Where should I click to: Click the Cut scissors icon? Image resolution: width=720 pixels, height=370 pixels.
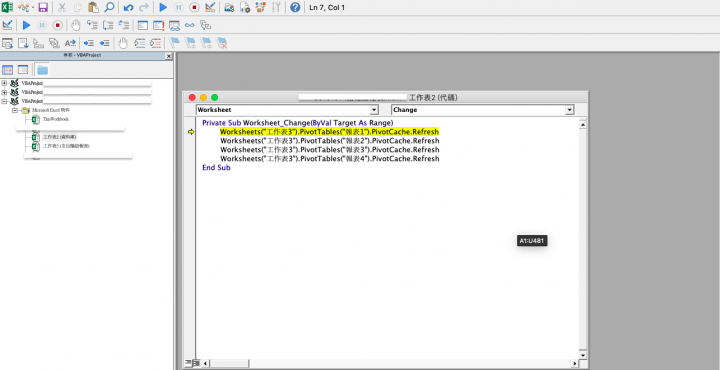pyautogui.click(x=62, y=7)
